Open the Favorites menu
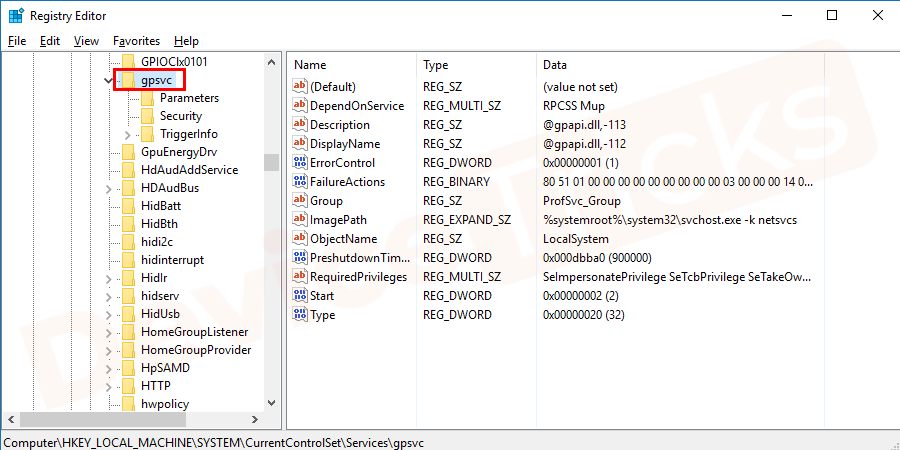Image resolution: width=900 pixels, height=450 pixels. tap(136, 41)
